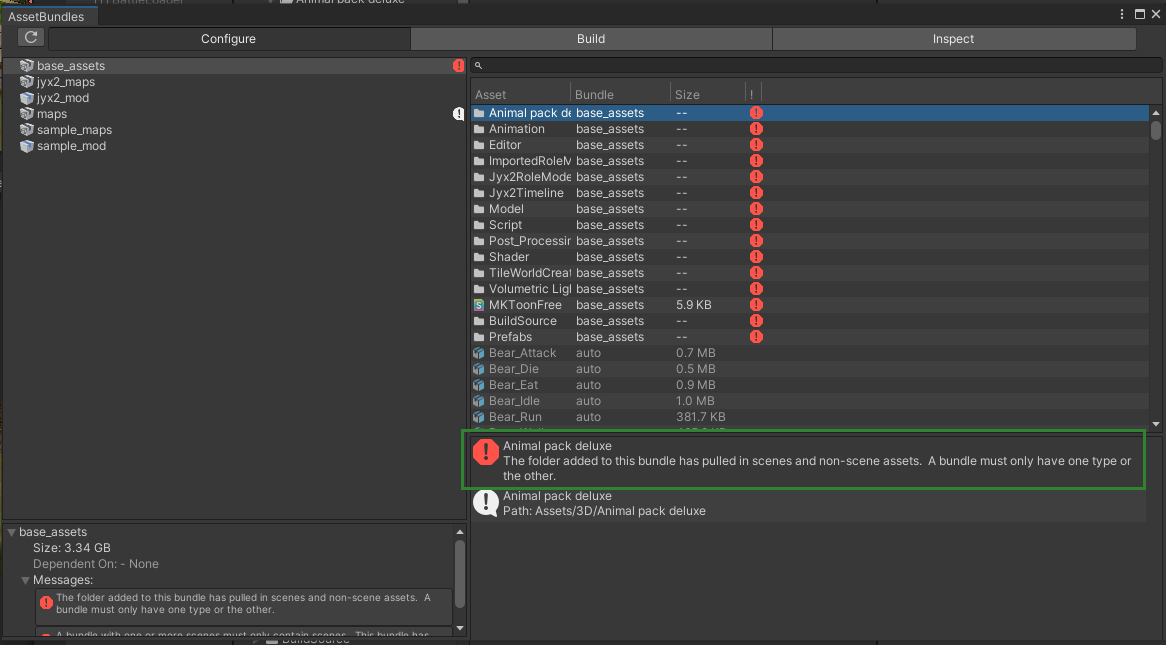Click the Bear_Attack animation asset icon
The height and width of the screenshot is (645, 1166).
pos(478,352)
